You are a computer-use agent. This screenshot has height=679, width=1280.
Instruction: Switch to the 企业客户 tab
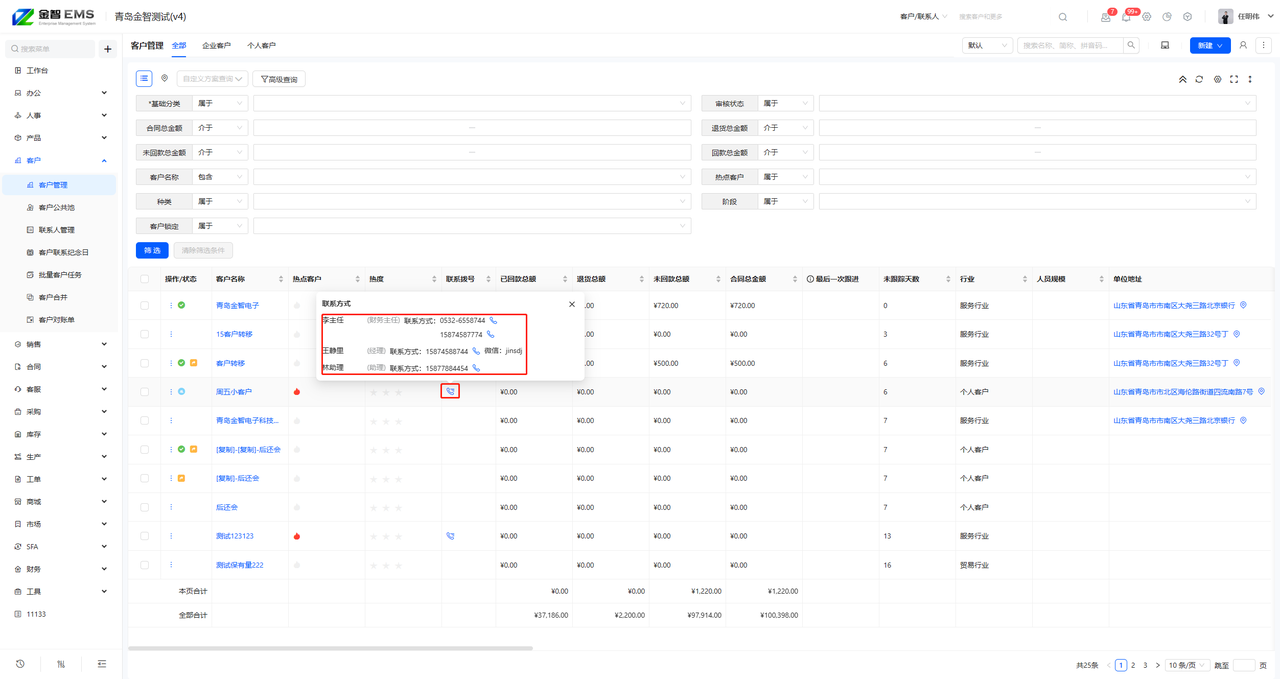[216, 46]
